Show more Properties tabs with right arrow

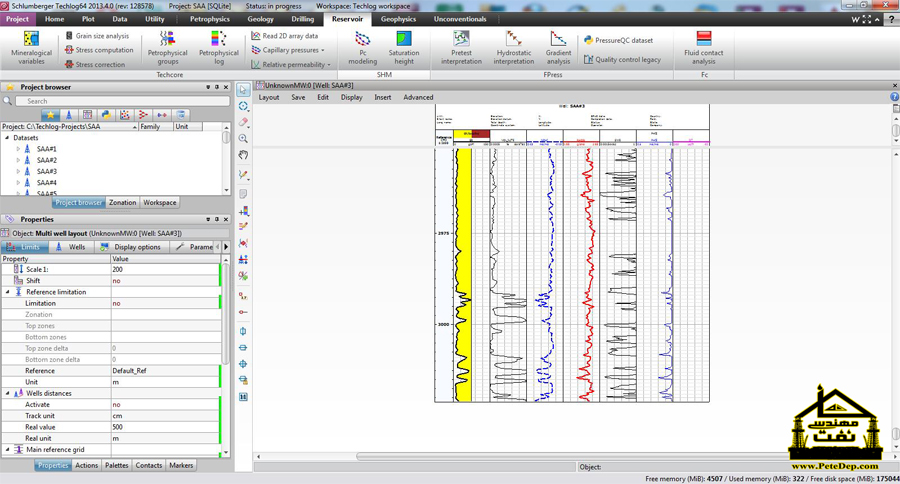[x=226, y=247]
